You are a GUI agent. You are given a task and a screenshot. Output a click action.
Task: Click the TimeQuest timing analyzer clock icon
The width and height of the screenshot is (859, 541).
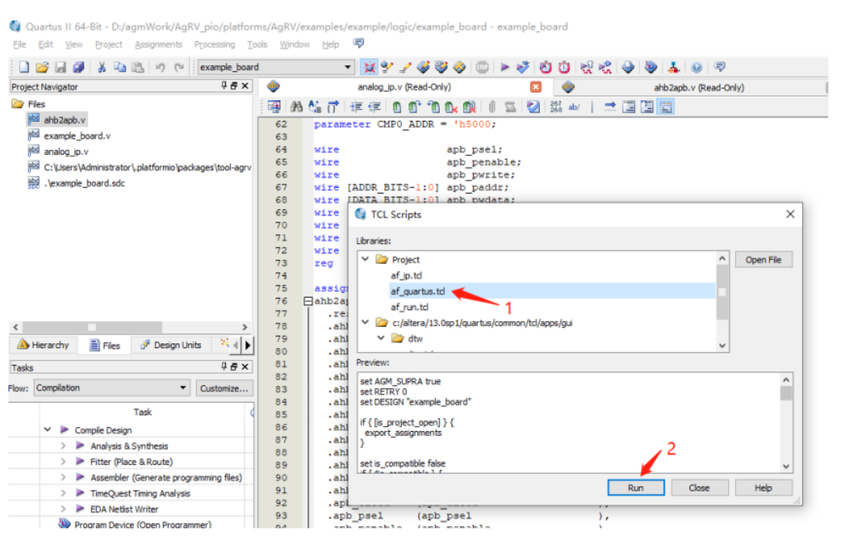564,67
